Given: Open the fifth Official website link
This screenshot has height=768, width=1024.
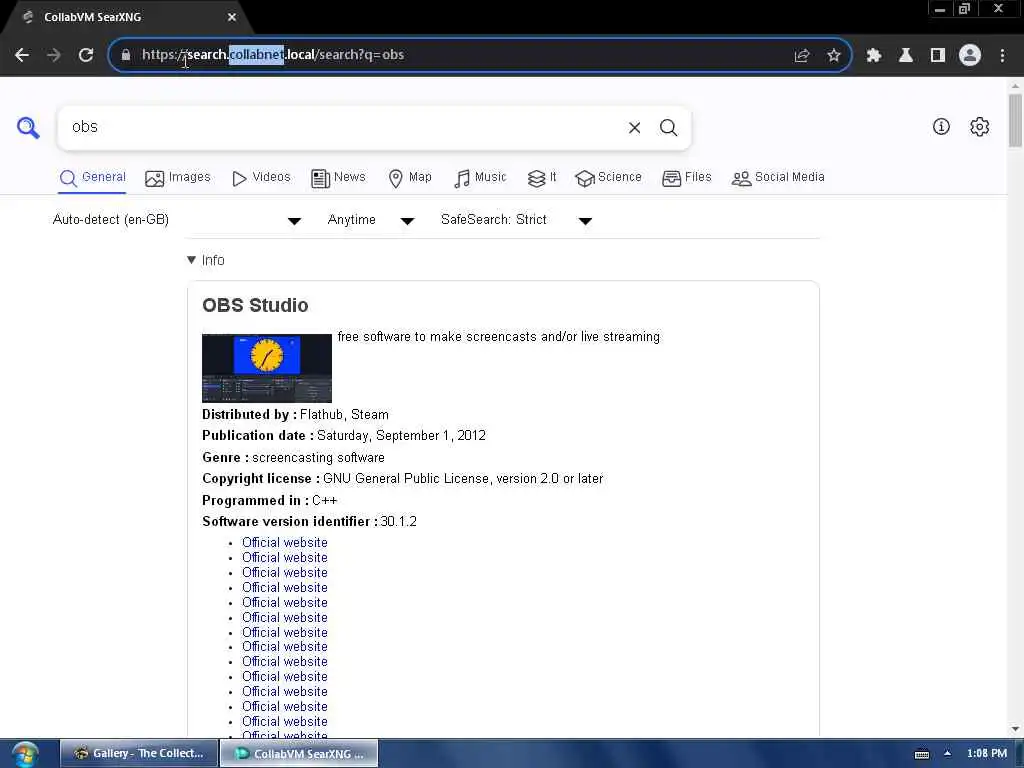Looking at the screenshot, I should [285, 603].
